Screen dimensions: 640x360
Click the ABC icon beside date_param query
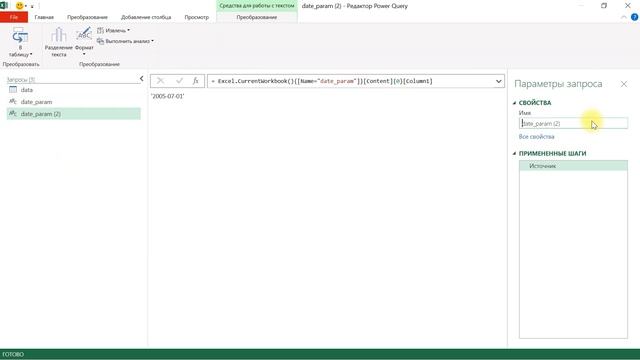pos(13,102)
